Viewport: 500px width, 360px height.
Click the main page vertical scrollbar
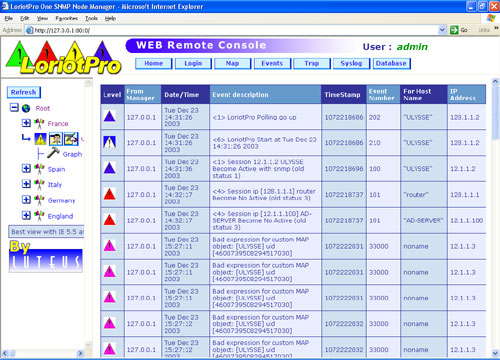pyautogui.click(x=495, y=217)
